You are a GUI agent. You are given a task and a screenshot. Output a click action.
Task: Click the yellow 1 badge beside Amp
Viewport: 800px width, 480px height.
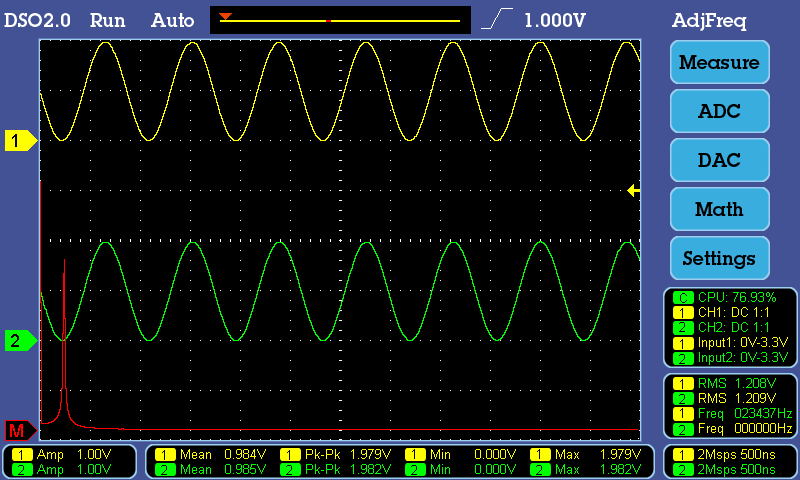coord(22,454)
